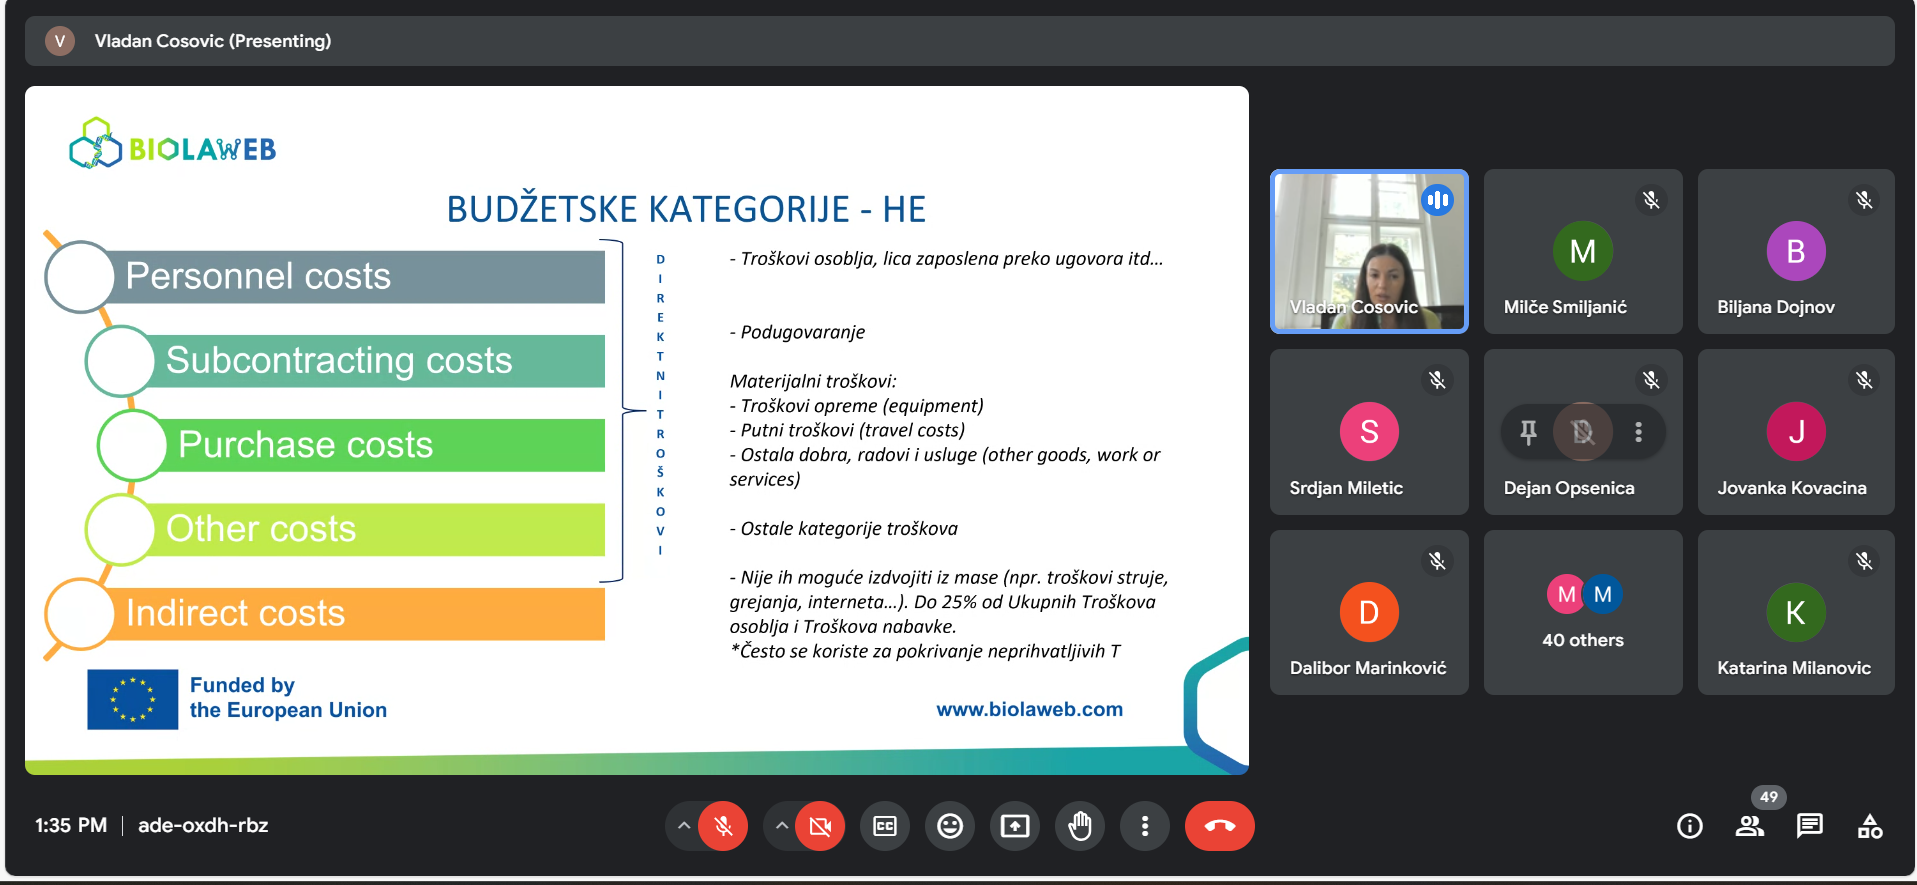This screenshot has height=885, width=1917.
Task: Open the meeting details info icon
Action: (1689, 826)
